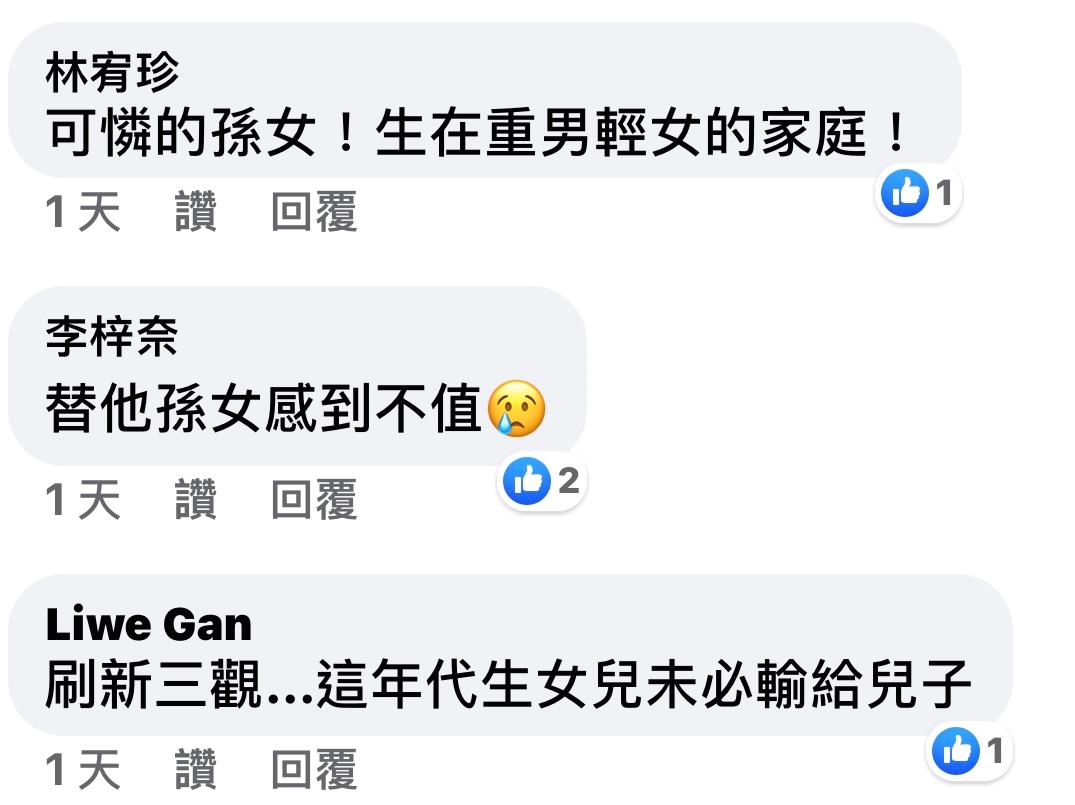View the reaction count 1 on Liwe Gan's comment
Screen dimensions: 1075x805
click(995, 751)
